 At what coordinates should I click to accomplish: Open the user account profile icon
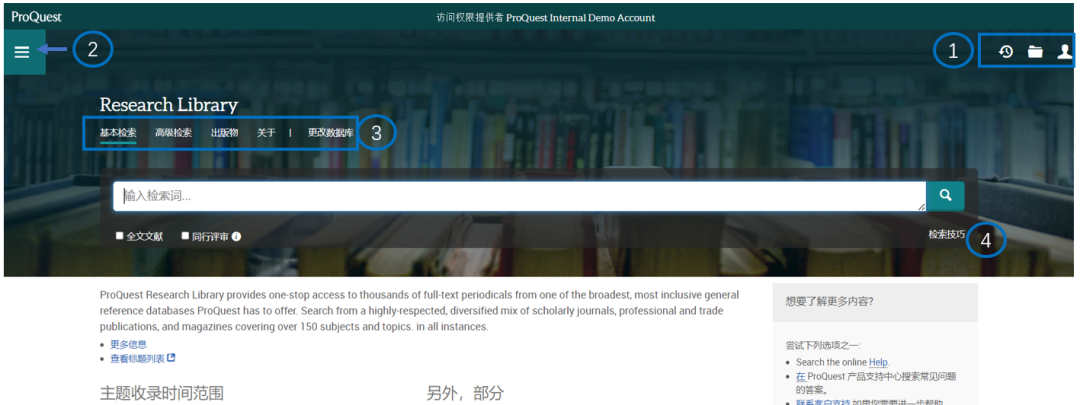[x=1065, y=52]
